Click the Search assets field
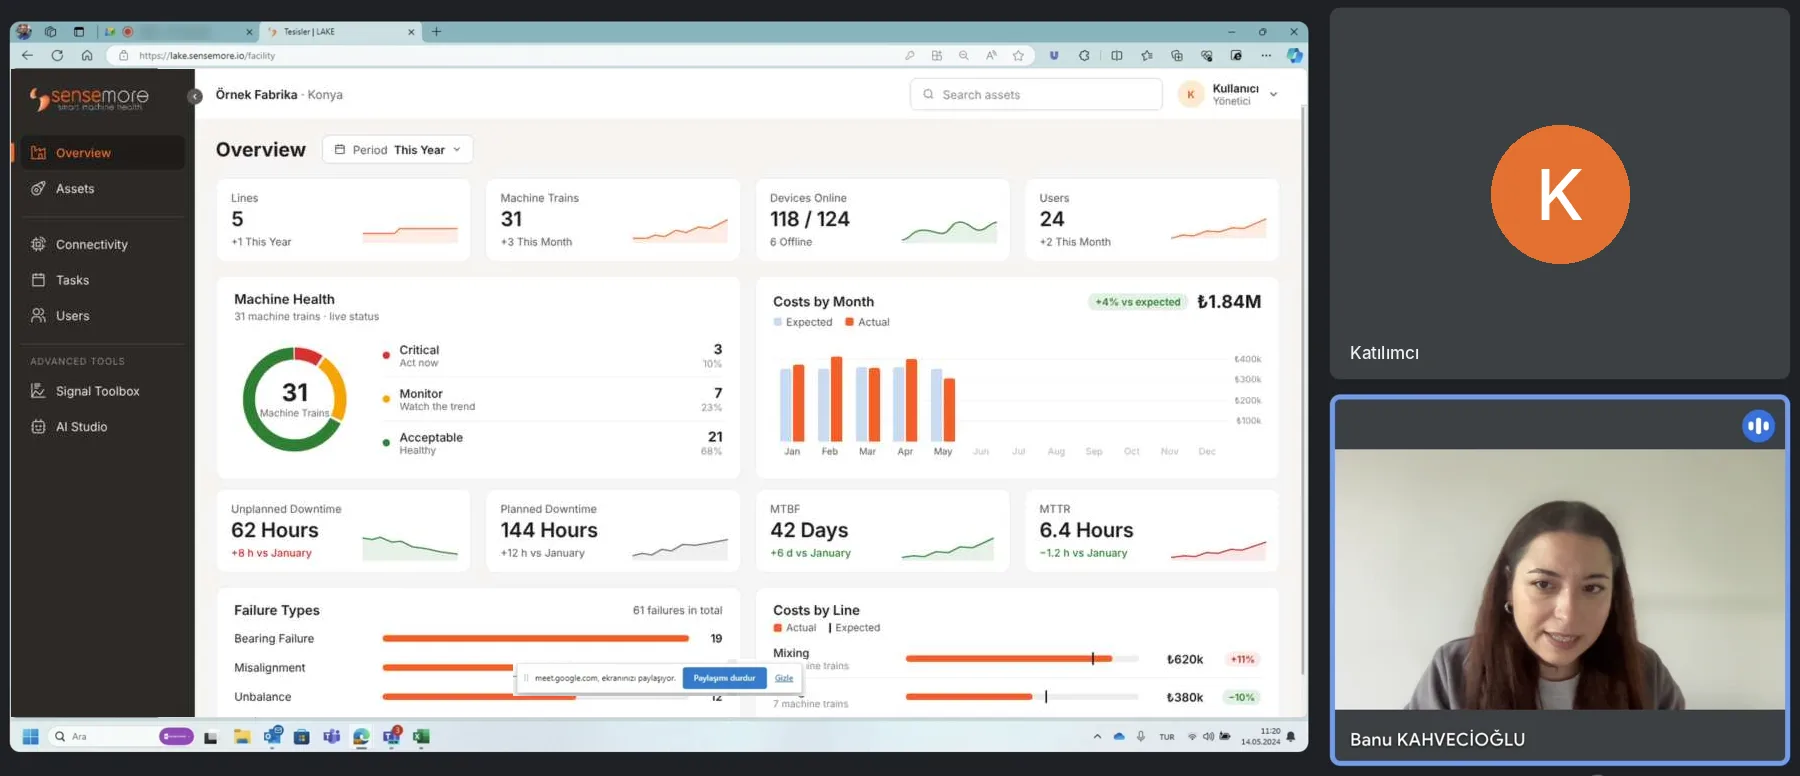The width and height of the screenshot is (1800, 776). (1036, 95)
